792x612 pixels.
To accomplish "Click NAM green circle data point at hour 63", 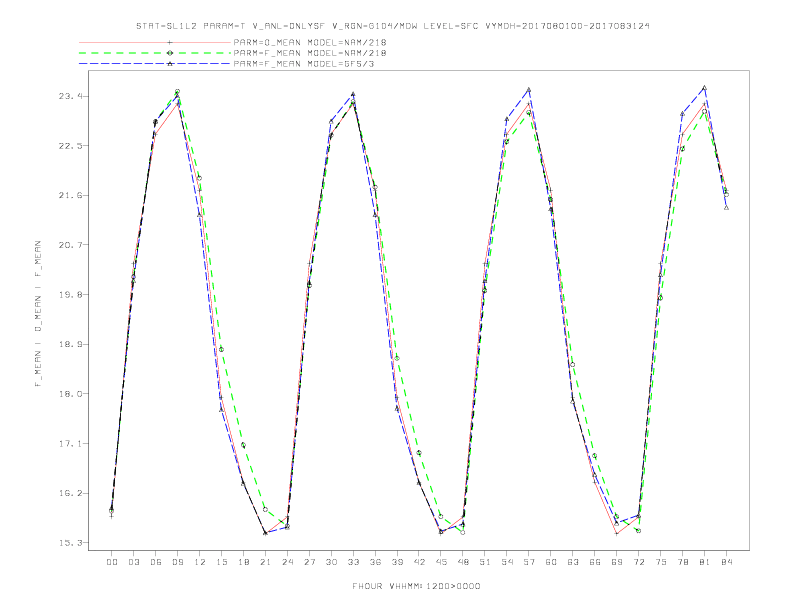I will tap(573, 365).
